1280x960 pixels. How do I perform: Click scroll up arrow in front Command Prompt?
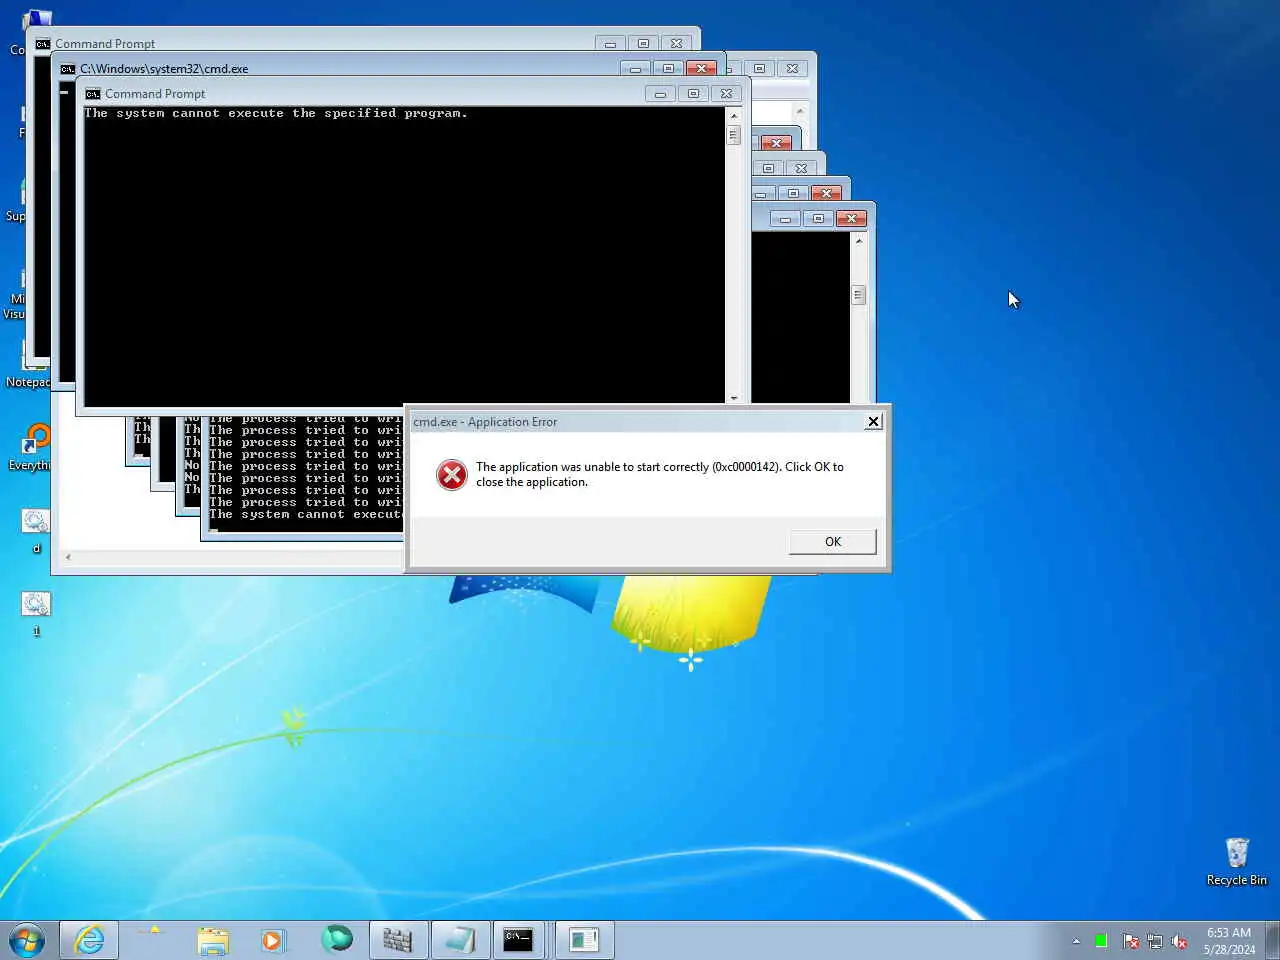(733, 115)
